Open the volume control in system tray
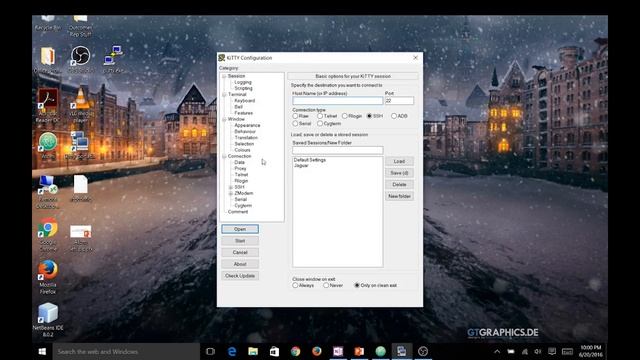The image size is (640, 360). point(538,351)
